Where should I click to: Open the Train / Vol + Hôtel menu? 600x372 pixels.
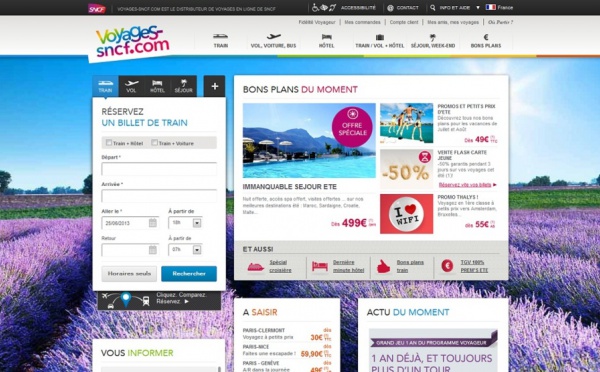[x=380, y=41]
